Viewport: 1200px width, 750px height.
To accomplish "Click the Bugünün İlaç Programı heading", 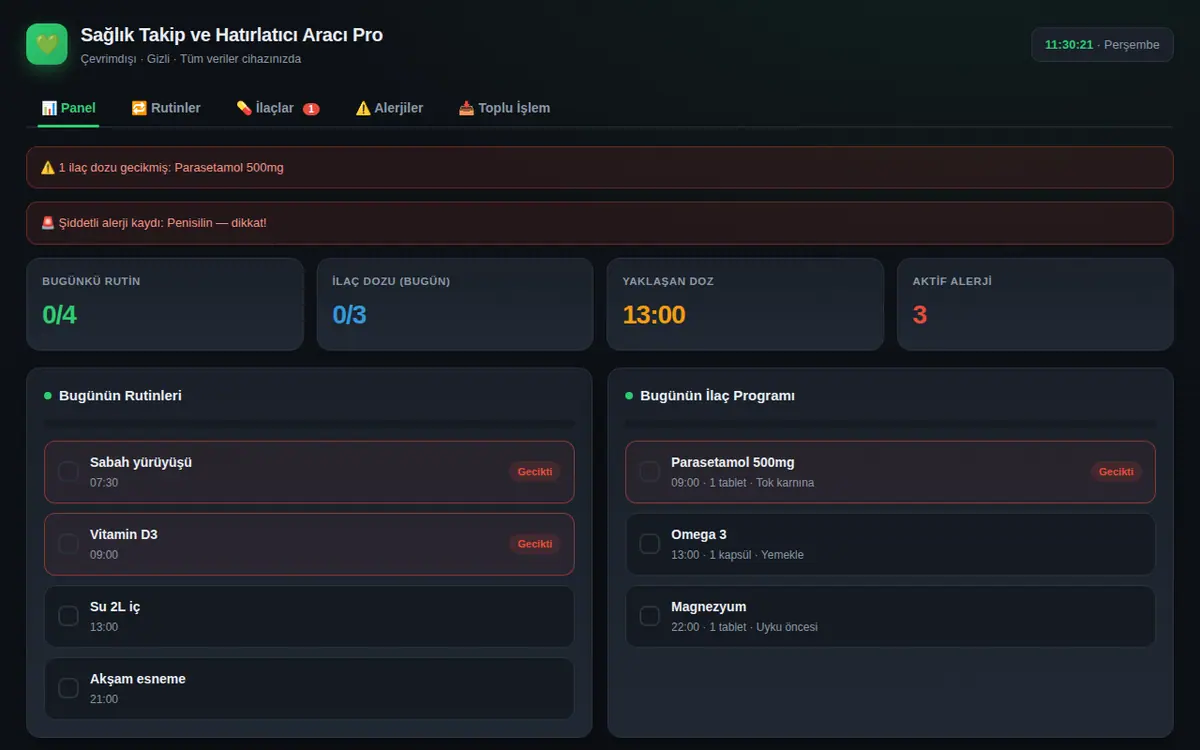I will point(717,396).
